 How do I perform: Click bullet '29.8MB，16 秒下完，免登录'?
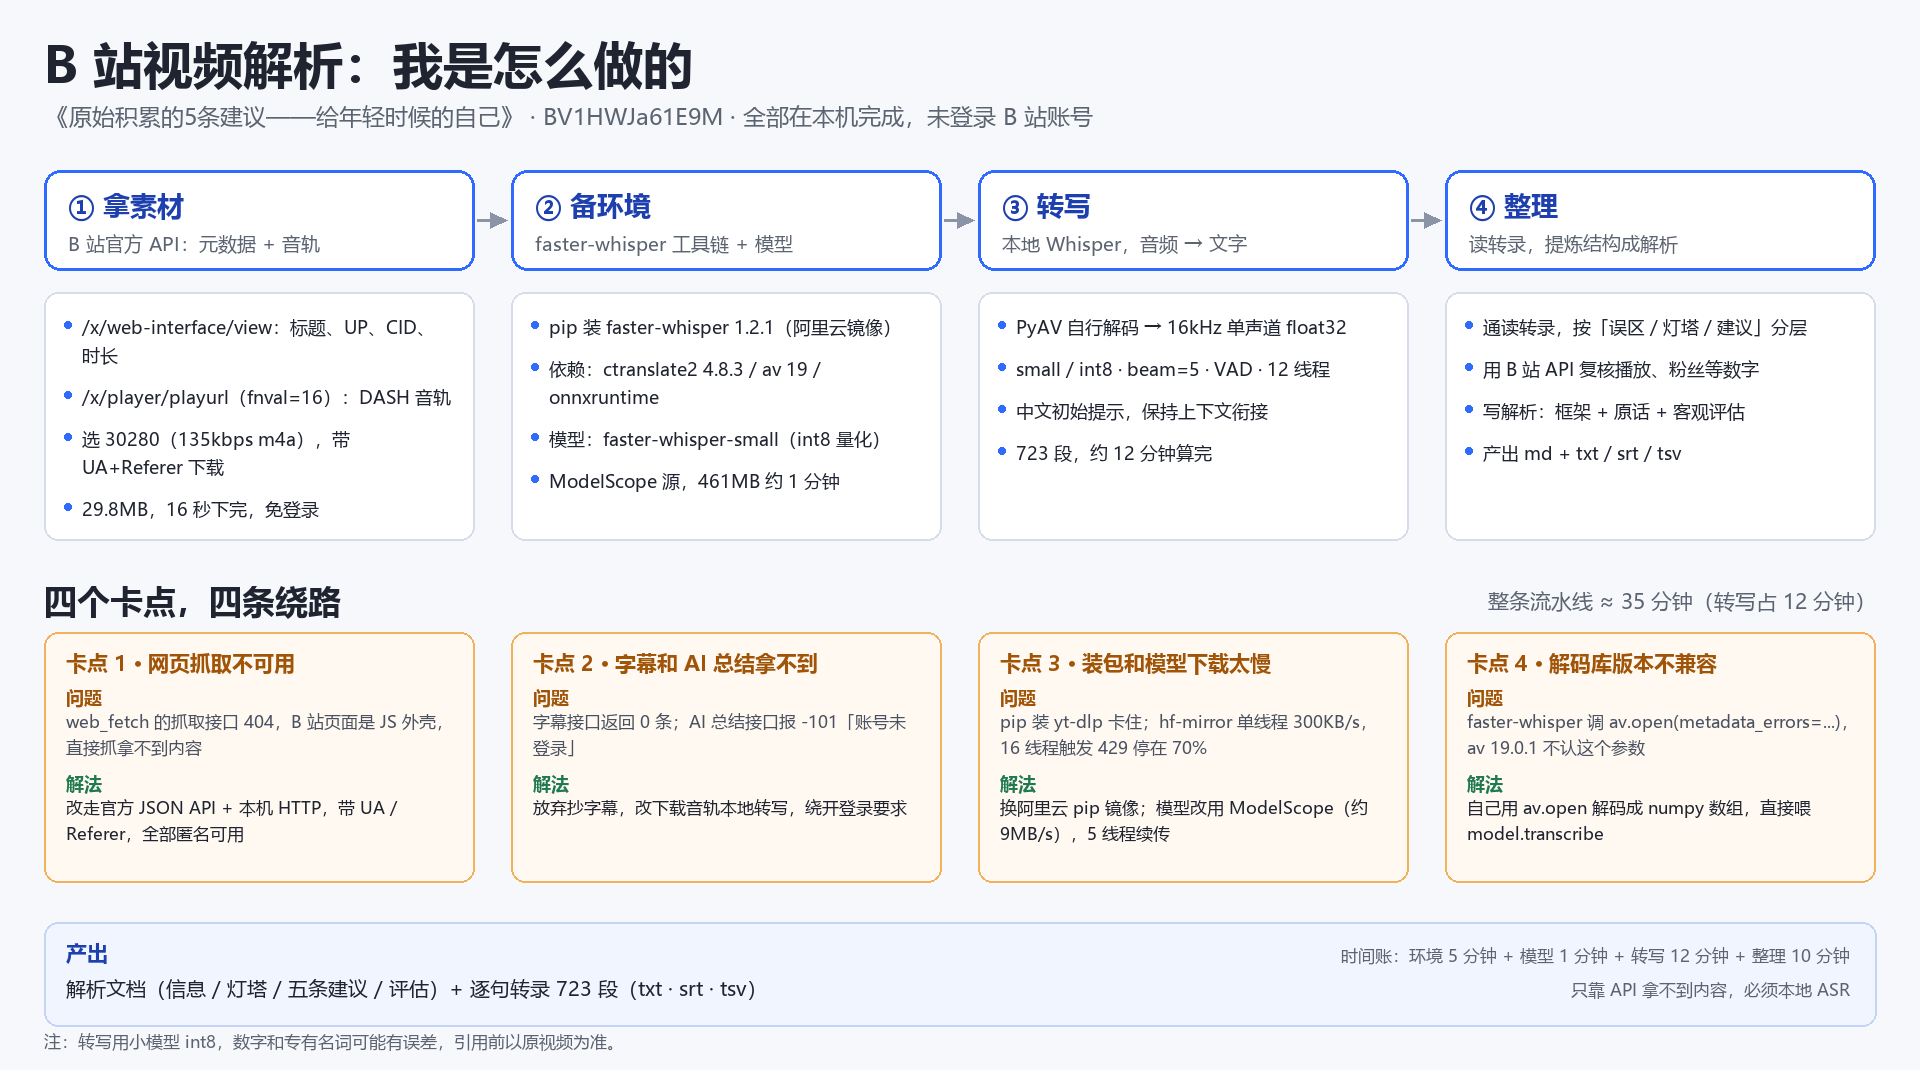(192, 509)
